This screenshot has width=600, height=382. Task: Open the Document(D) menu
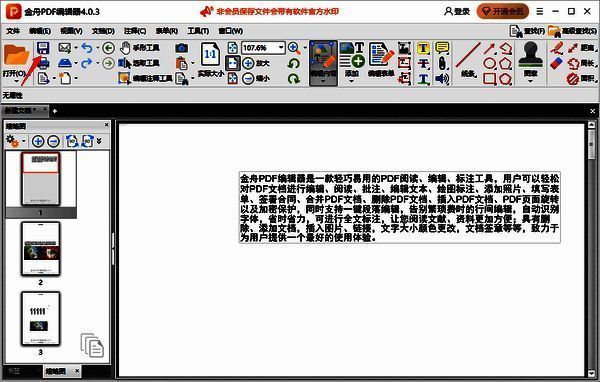[x=103, y=31]
